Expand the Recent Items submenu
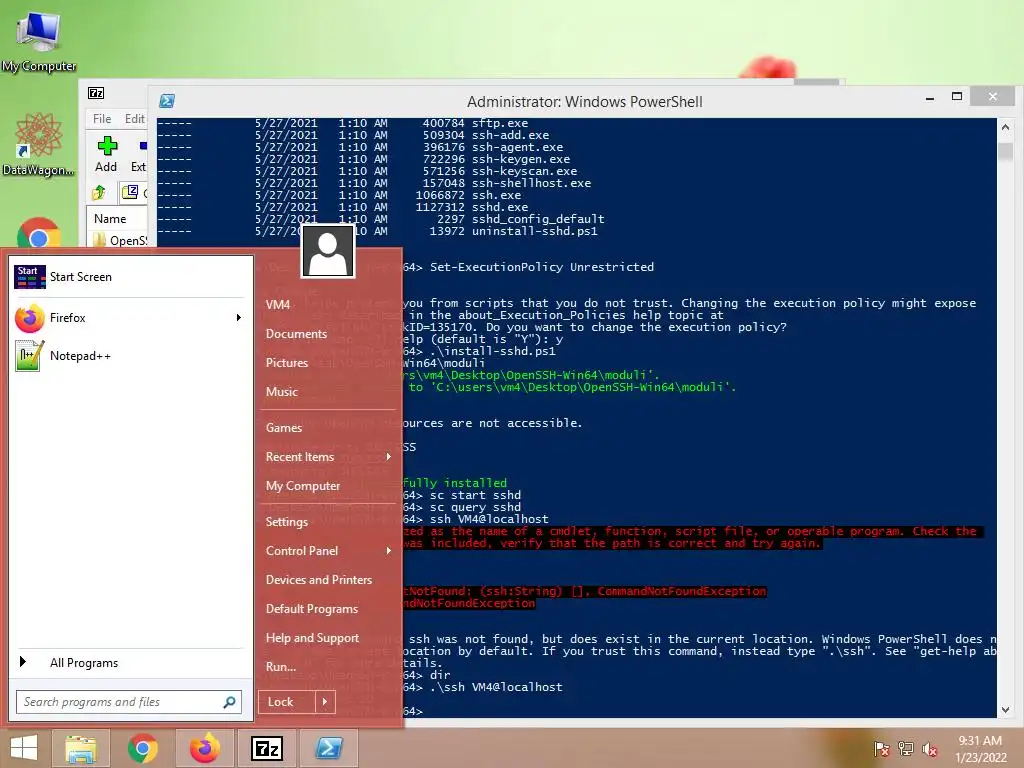The height and width of the screenshot is (768, 1024). pos(329,456)
